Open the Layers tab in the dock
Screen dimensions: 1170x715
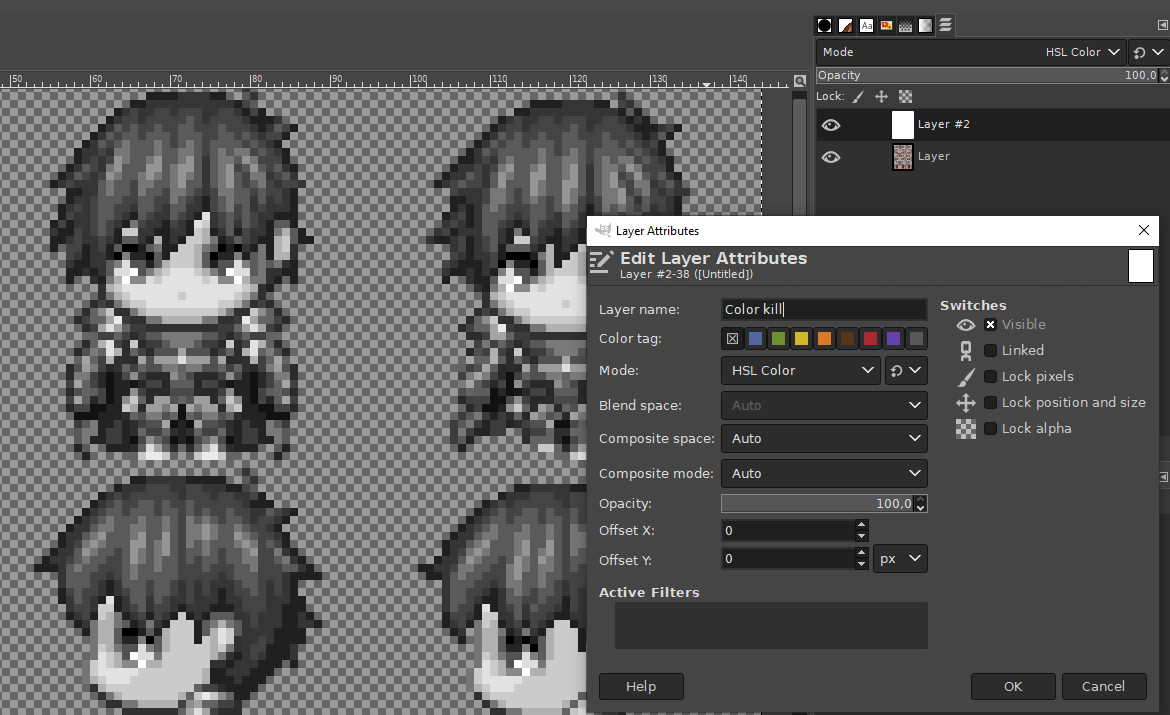pos(944,25)
